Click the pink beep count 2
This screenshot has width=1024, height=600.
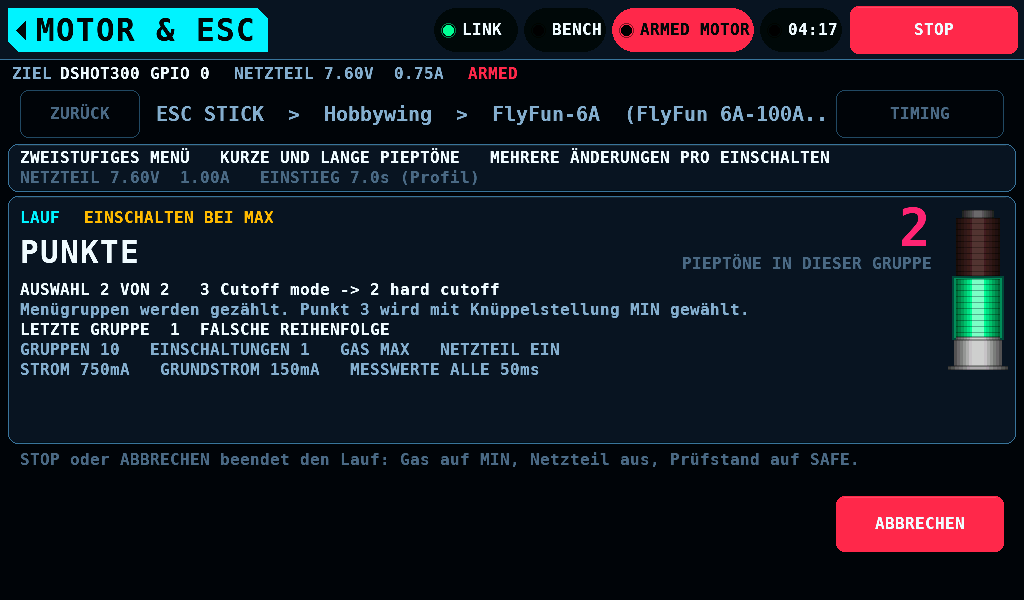coord(914,227)
